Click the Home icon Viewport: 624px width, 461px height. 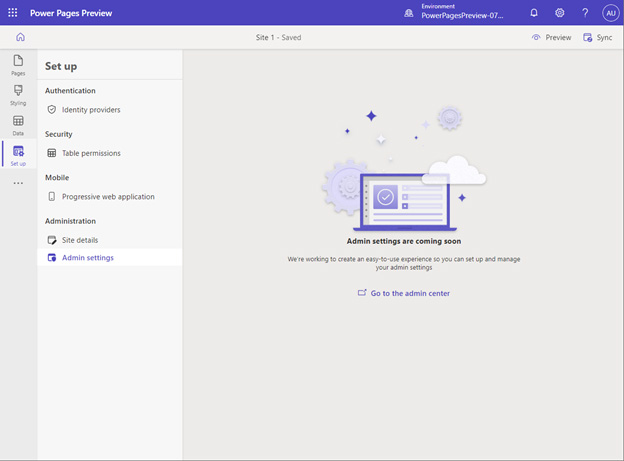pyautogui.click(x=20, y=37)
